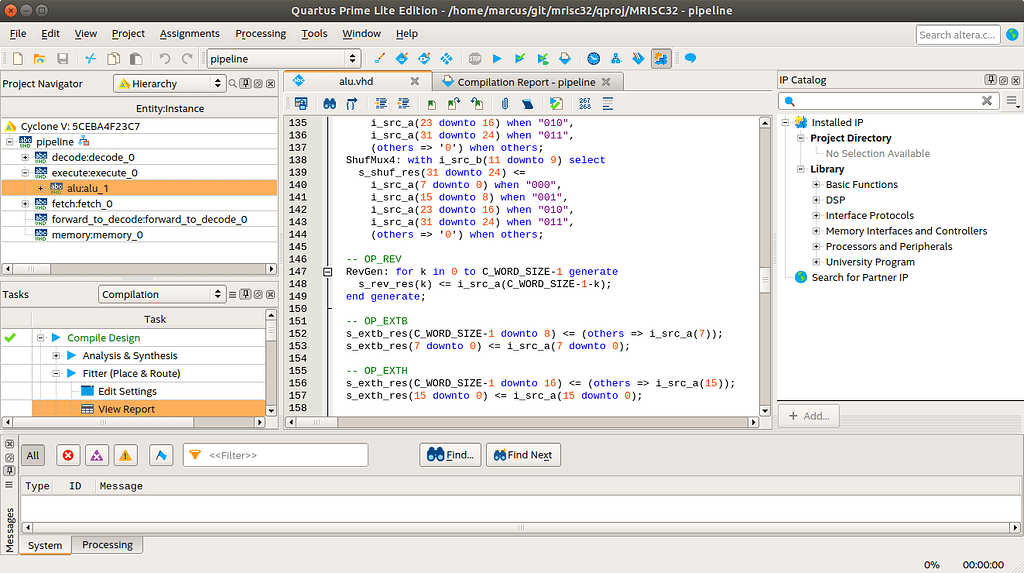Click the paperclip icon in editor toolbar
The height and width of the screenshot is (573, 1024).
click(x=505, y=103)
